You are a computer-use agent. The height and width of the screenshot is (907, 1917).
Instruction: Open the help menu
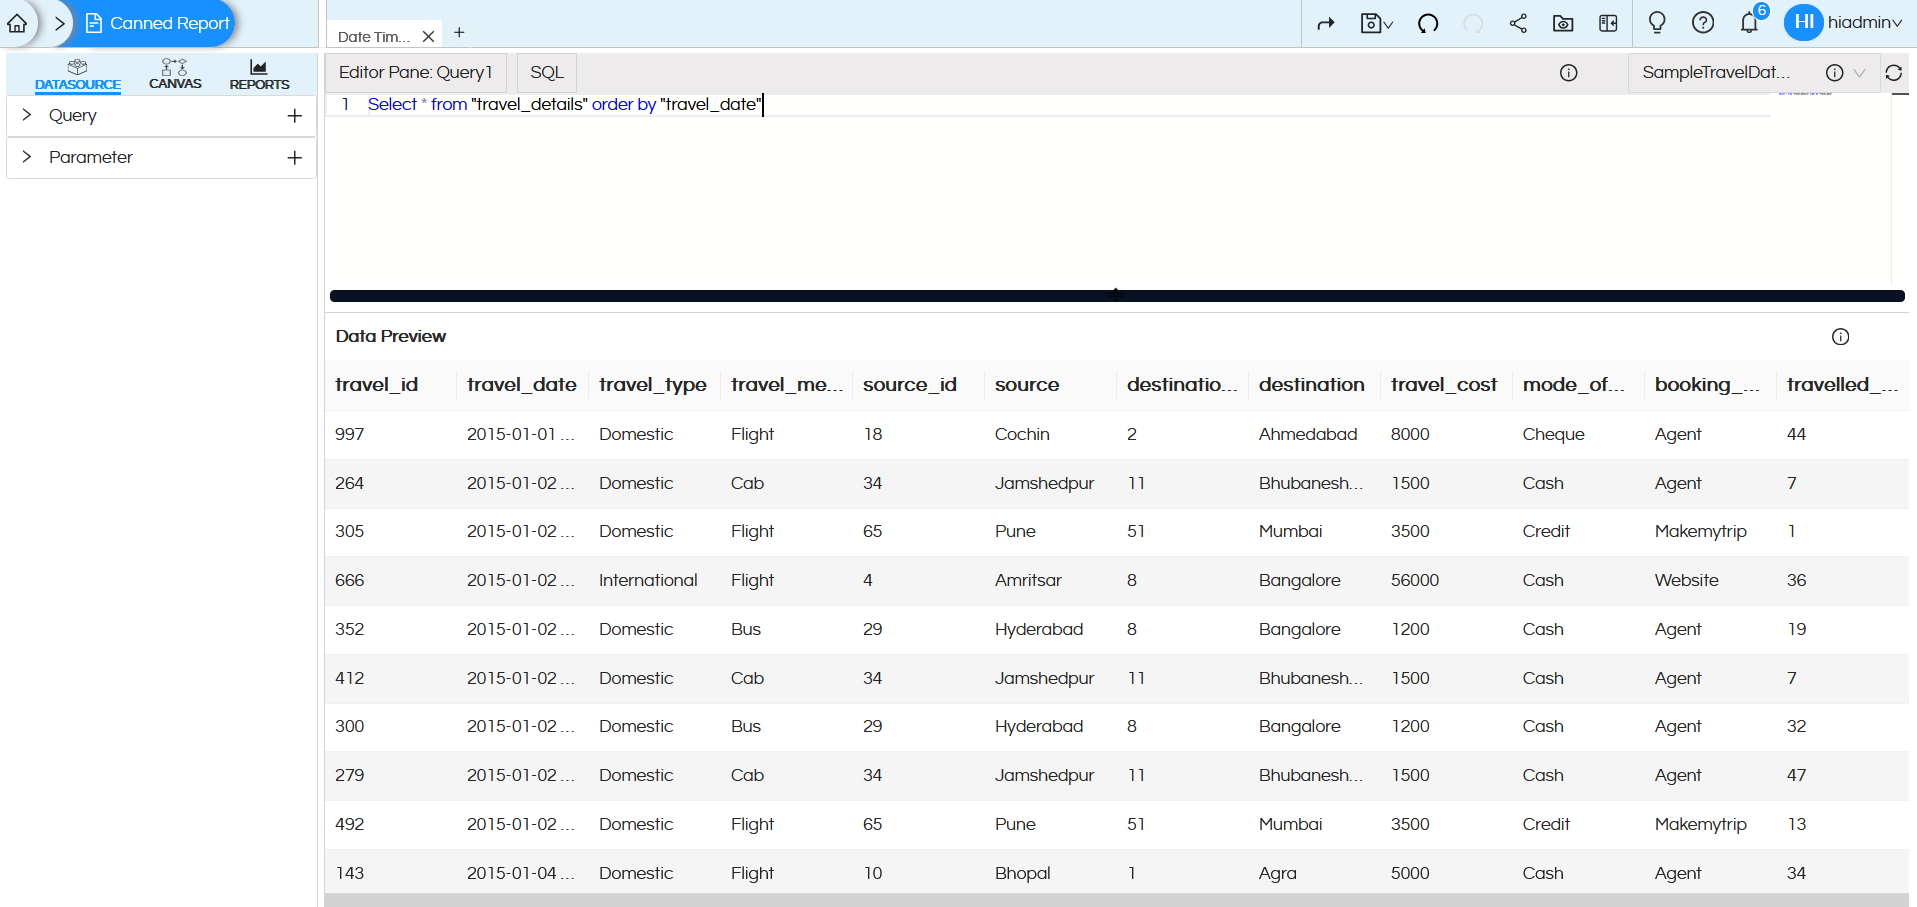tap(1702, 22)
